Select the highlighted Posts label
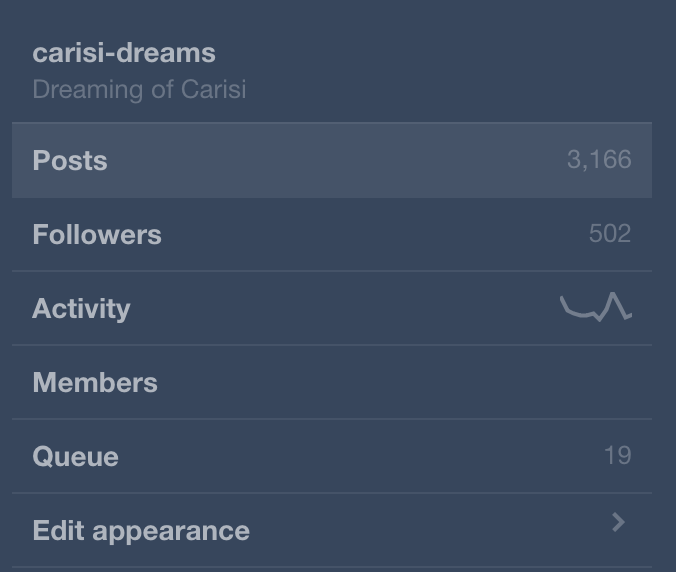Image resolution: width=676 pixels, height=572 pixels. tap(70, 160)
